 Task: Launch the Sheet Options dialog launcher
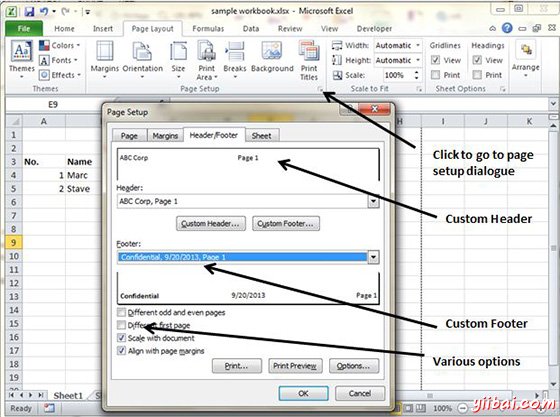(x=502, y=89)
